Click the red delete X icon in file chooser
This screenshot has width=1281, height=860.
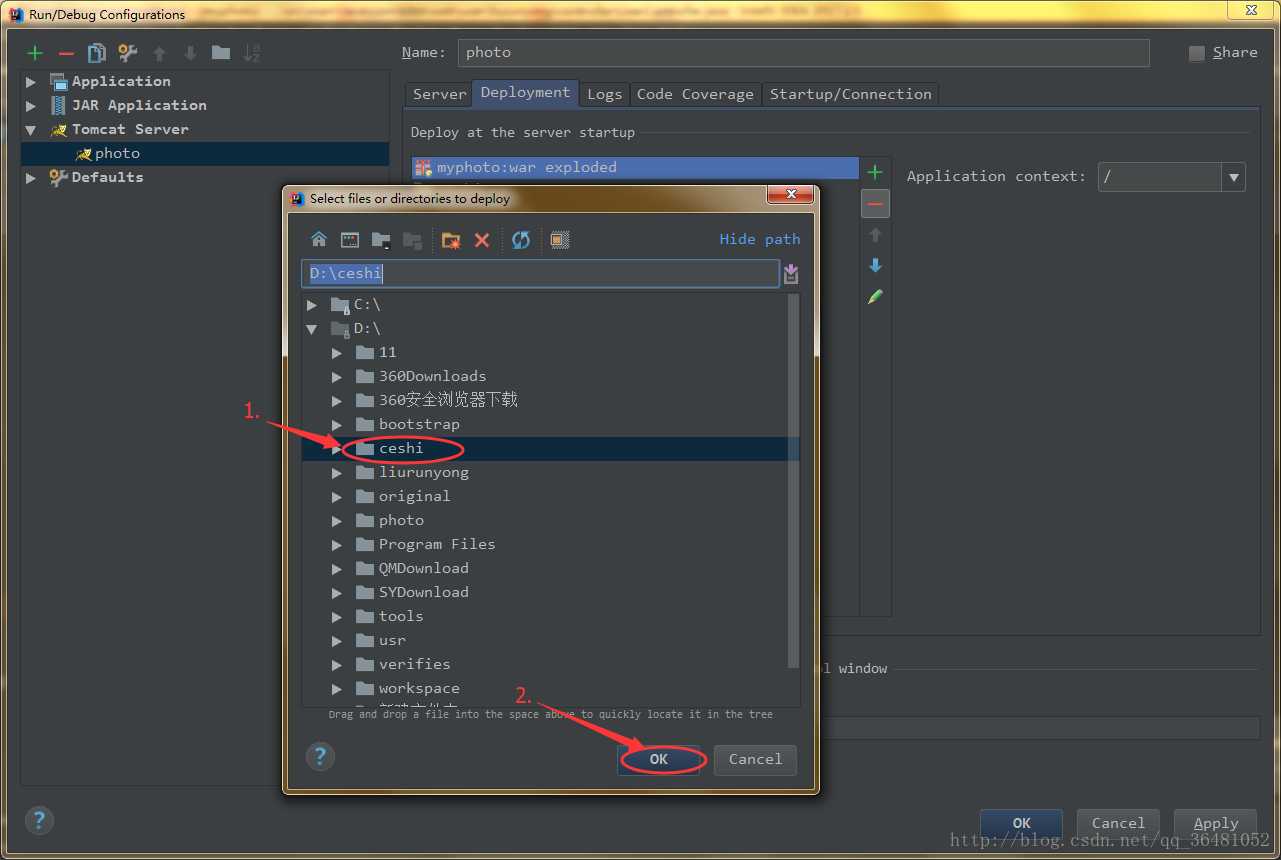[x=482, y=240]
